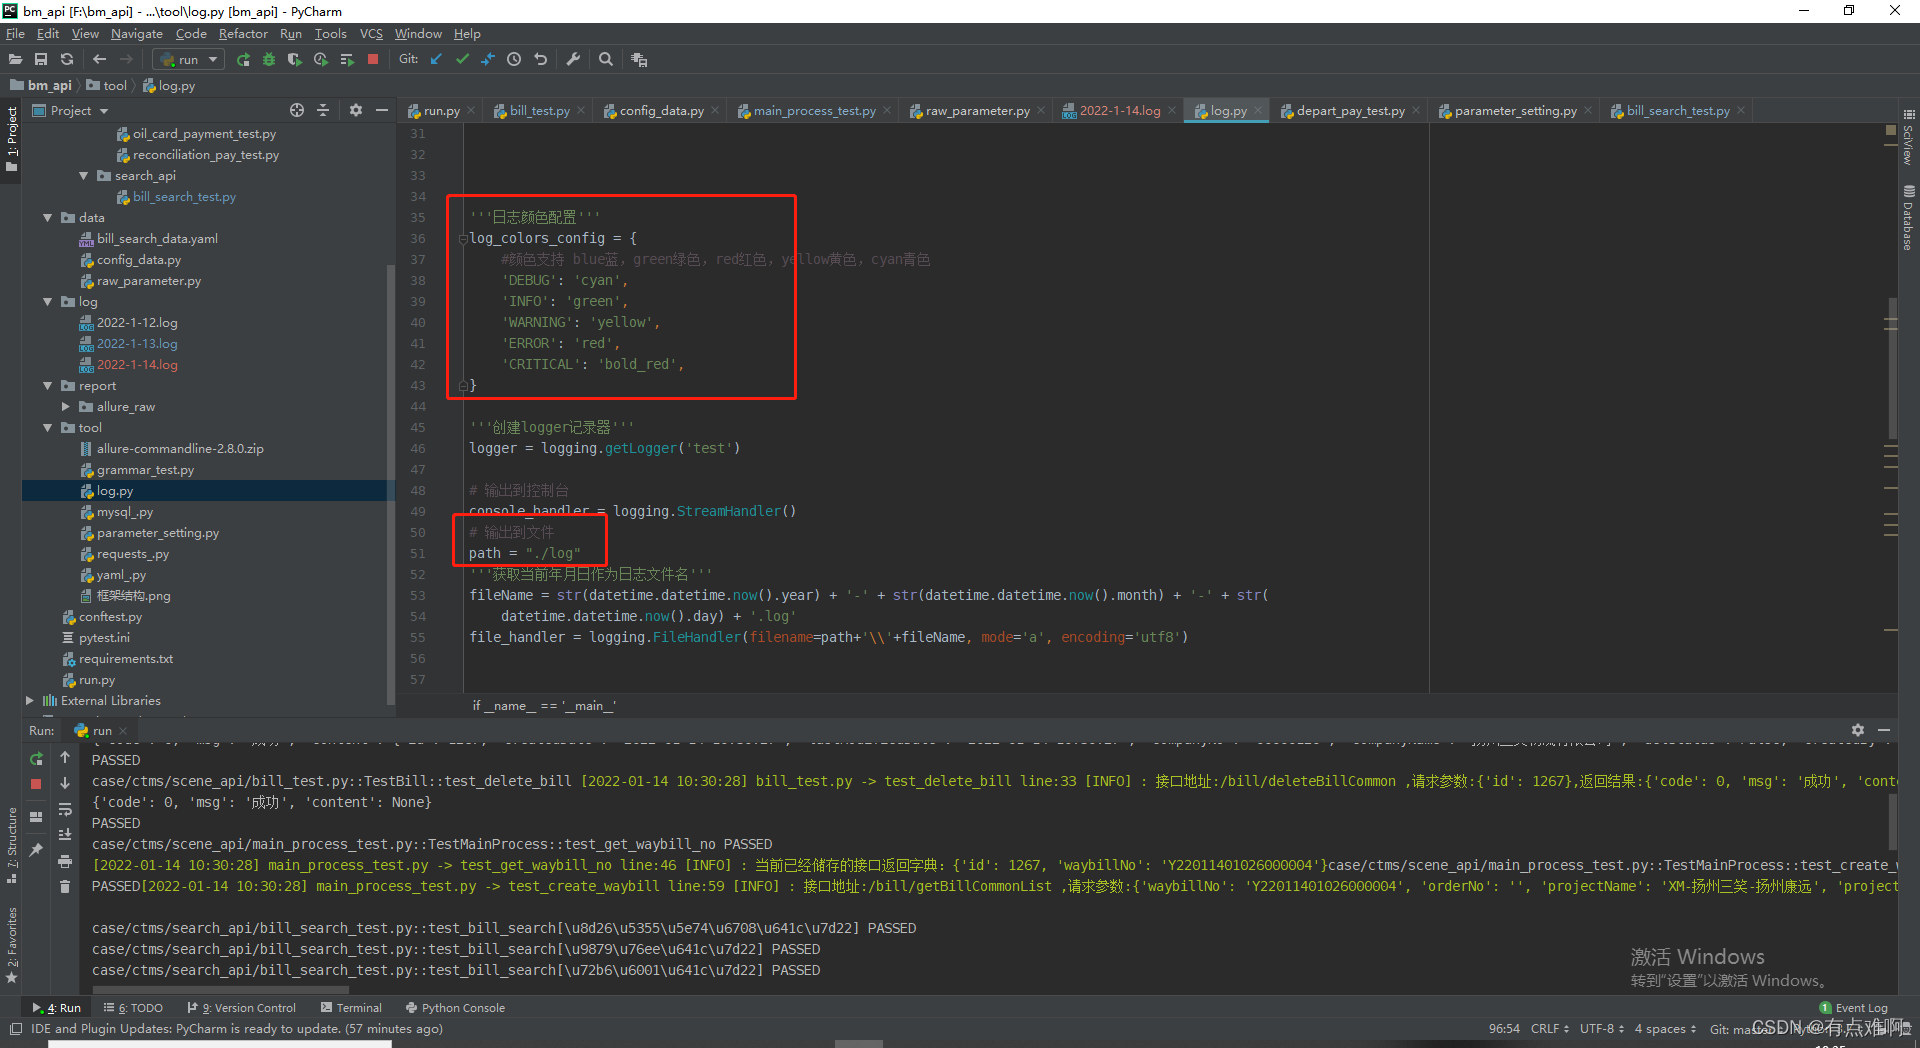This screenshot has width=1920, height=1048.
Task: Click the Debug bug icon in toolbar
Action: coord(268,60)
